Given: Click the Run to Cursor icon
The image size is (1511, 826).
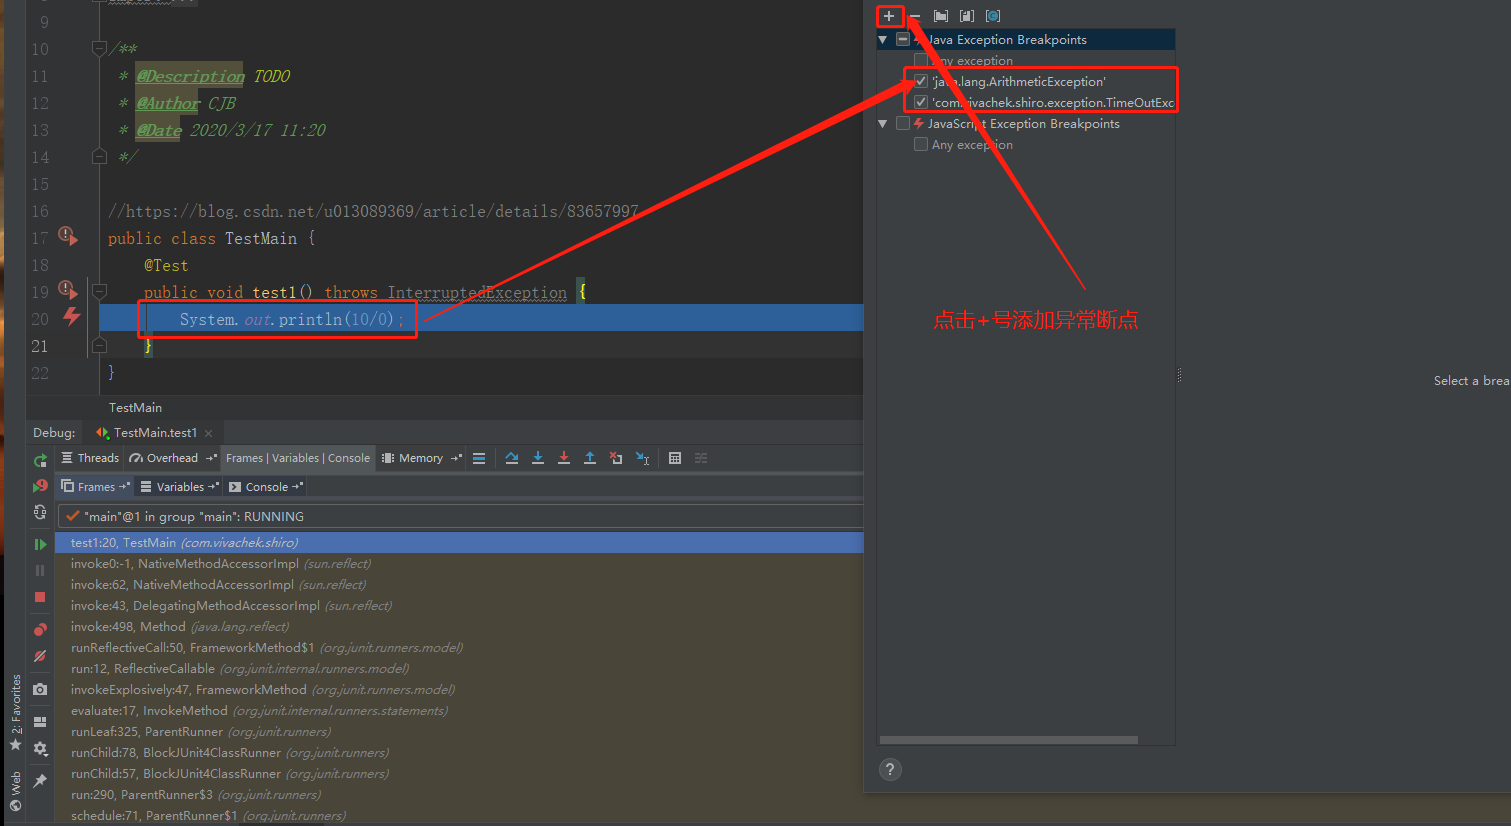Looking at the screenshot, I should (x=643, y=458).
